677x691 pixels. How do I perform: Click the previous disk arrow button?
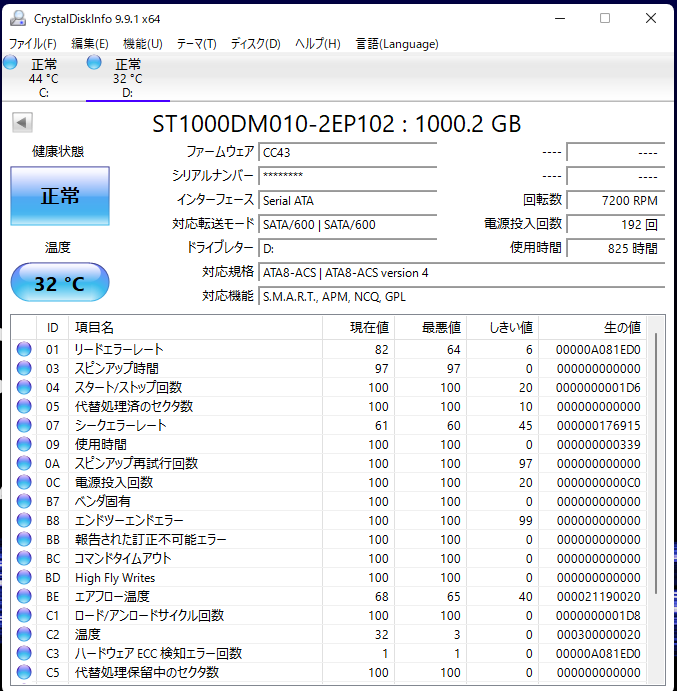(22, 122)
